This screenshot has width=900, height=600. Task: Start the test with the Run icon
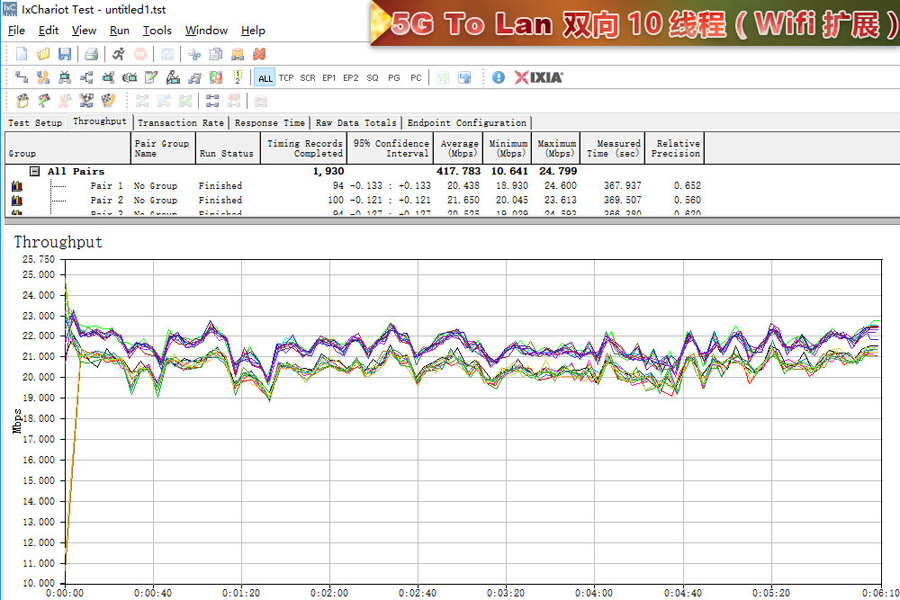(x=119, y=54)
